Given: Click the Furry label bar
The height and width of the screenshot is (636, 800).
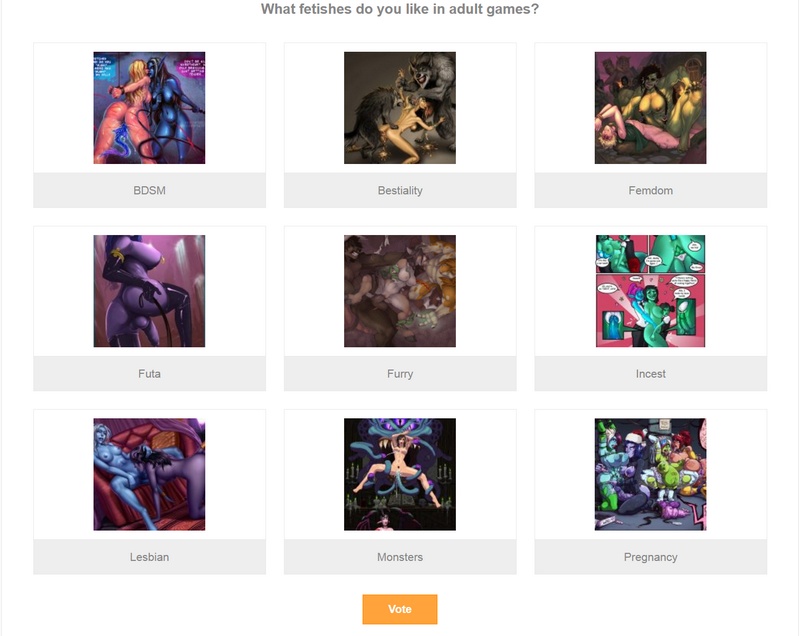Looking at the screenshot, I should (x=400, y=373).
